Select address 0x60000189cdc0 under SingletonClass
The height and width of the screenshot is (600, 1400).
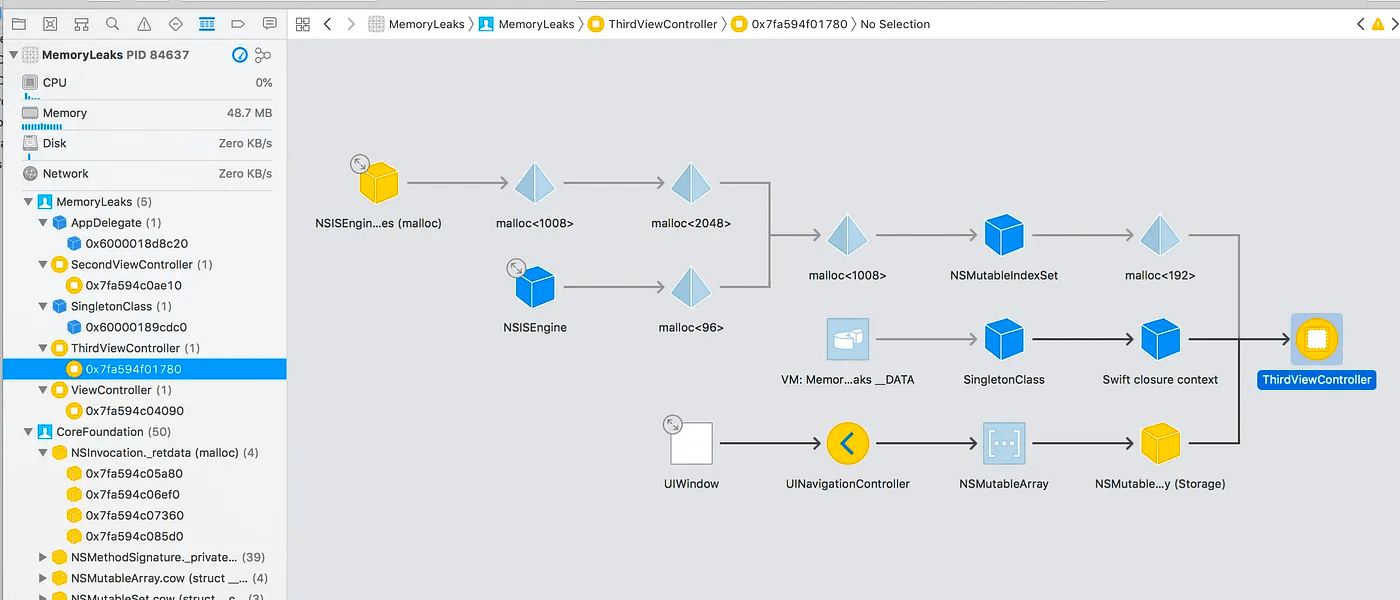136,327
